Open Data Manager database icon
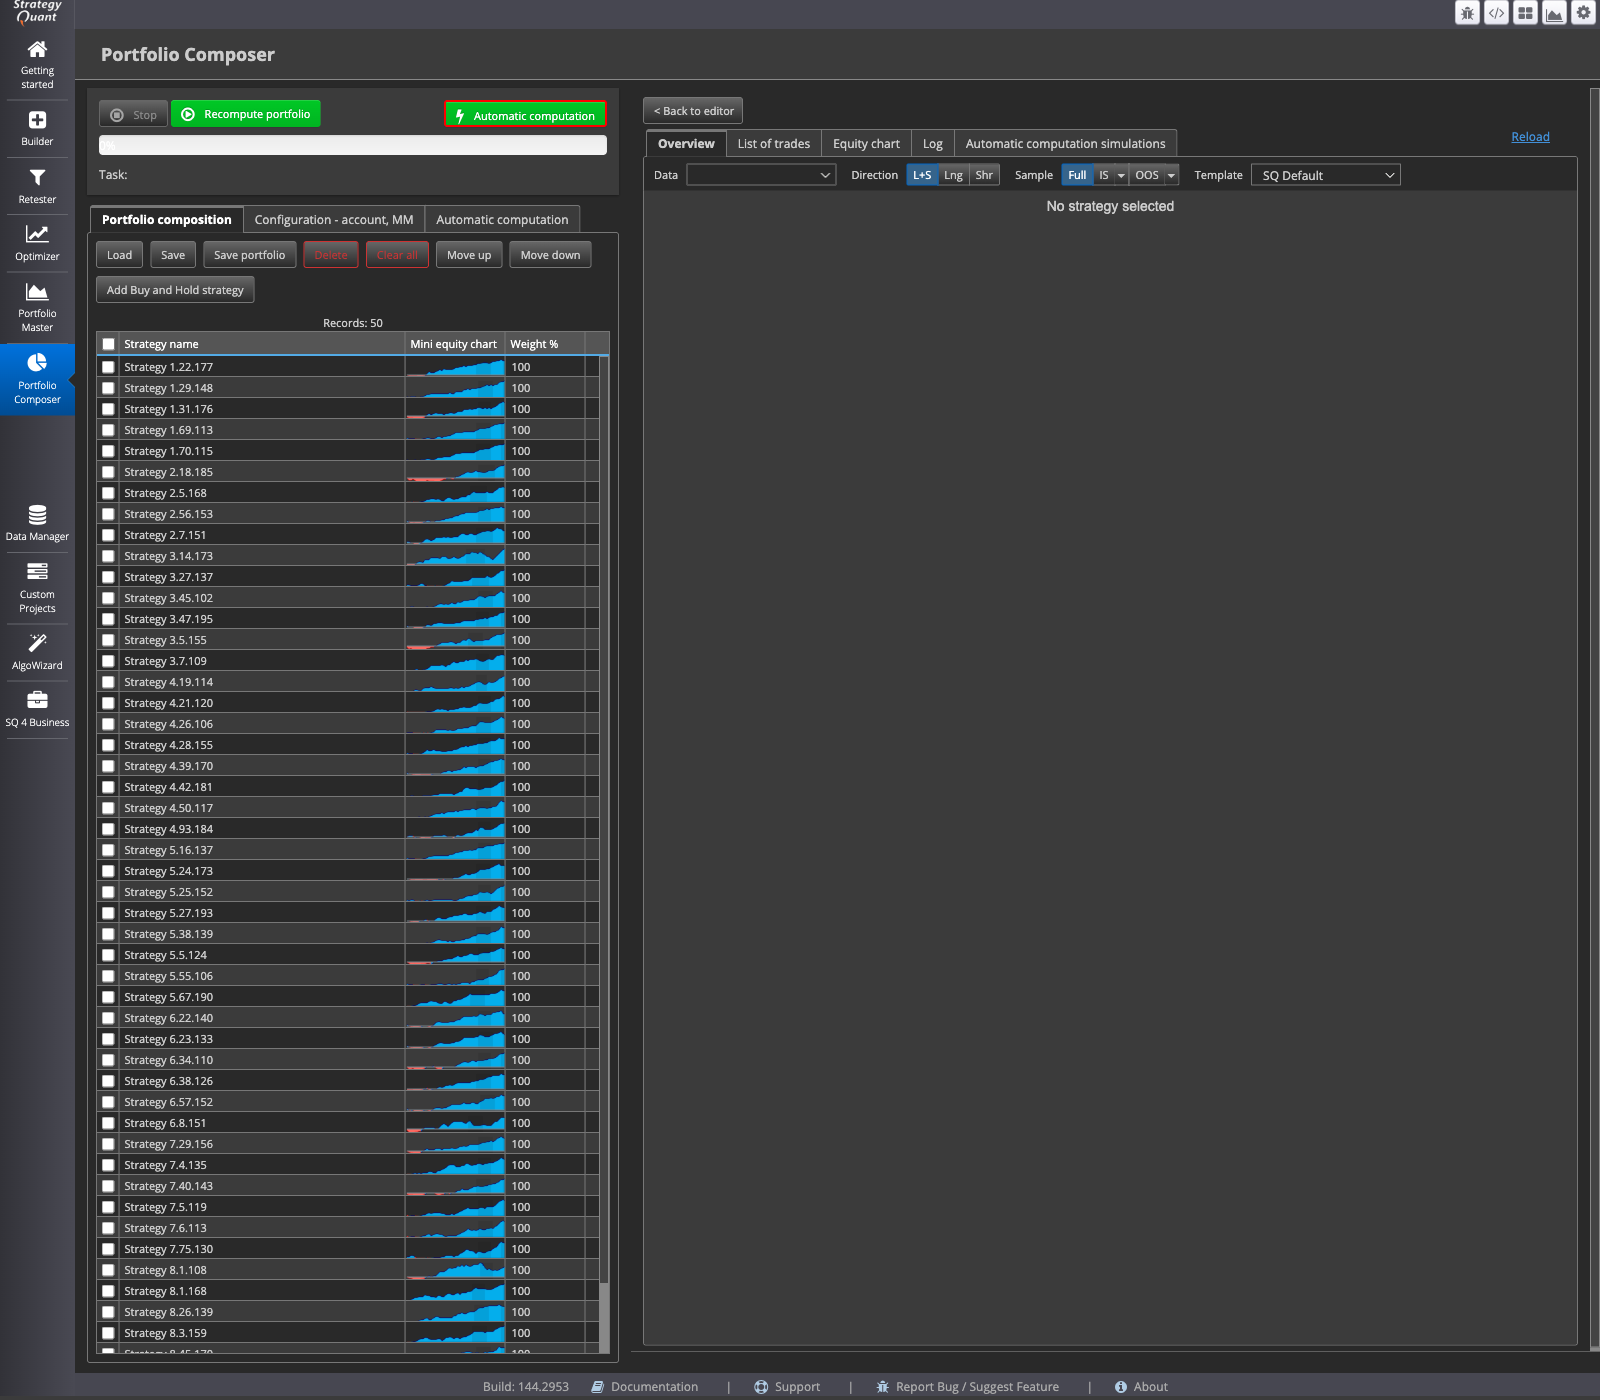 pos(37,515)
